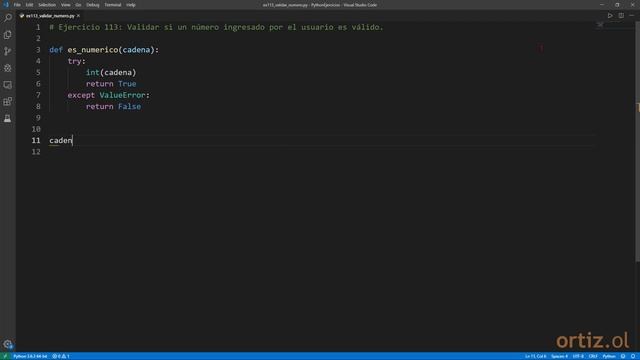Image resolution: width=640 pixels, height=360 pixels.
Task: Open the notifications bell in status bar
Action: pyautogui.click(x=633, y=356)
